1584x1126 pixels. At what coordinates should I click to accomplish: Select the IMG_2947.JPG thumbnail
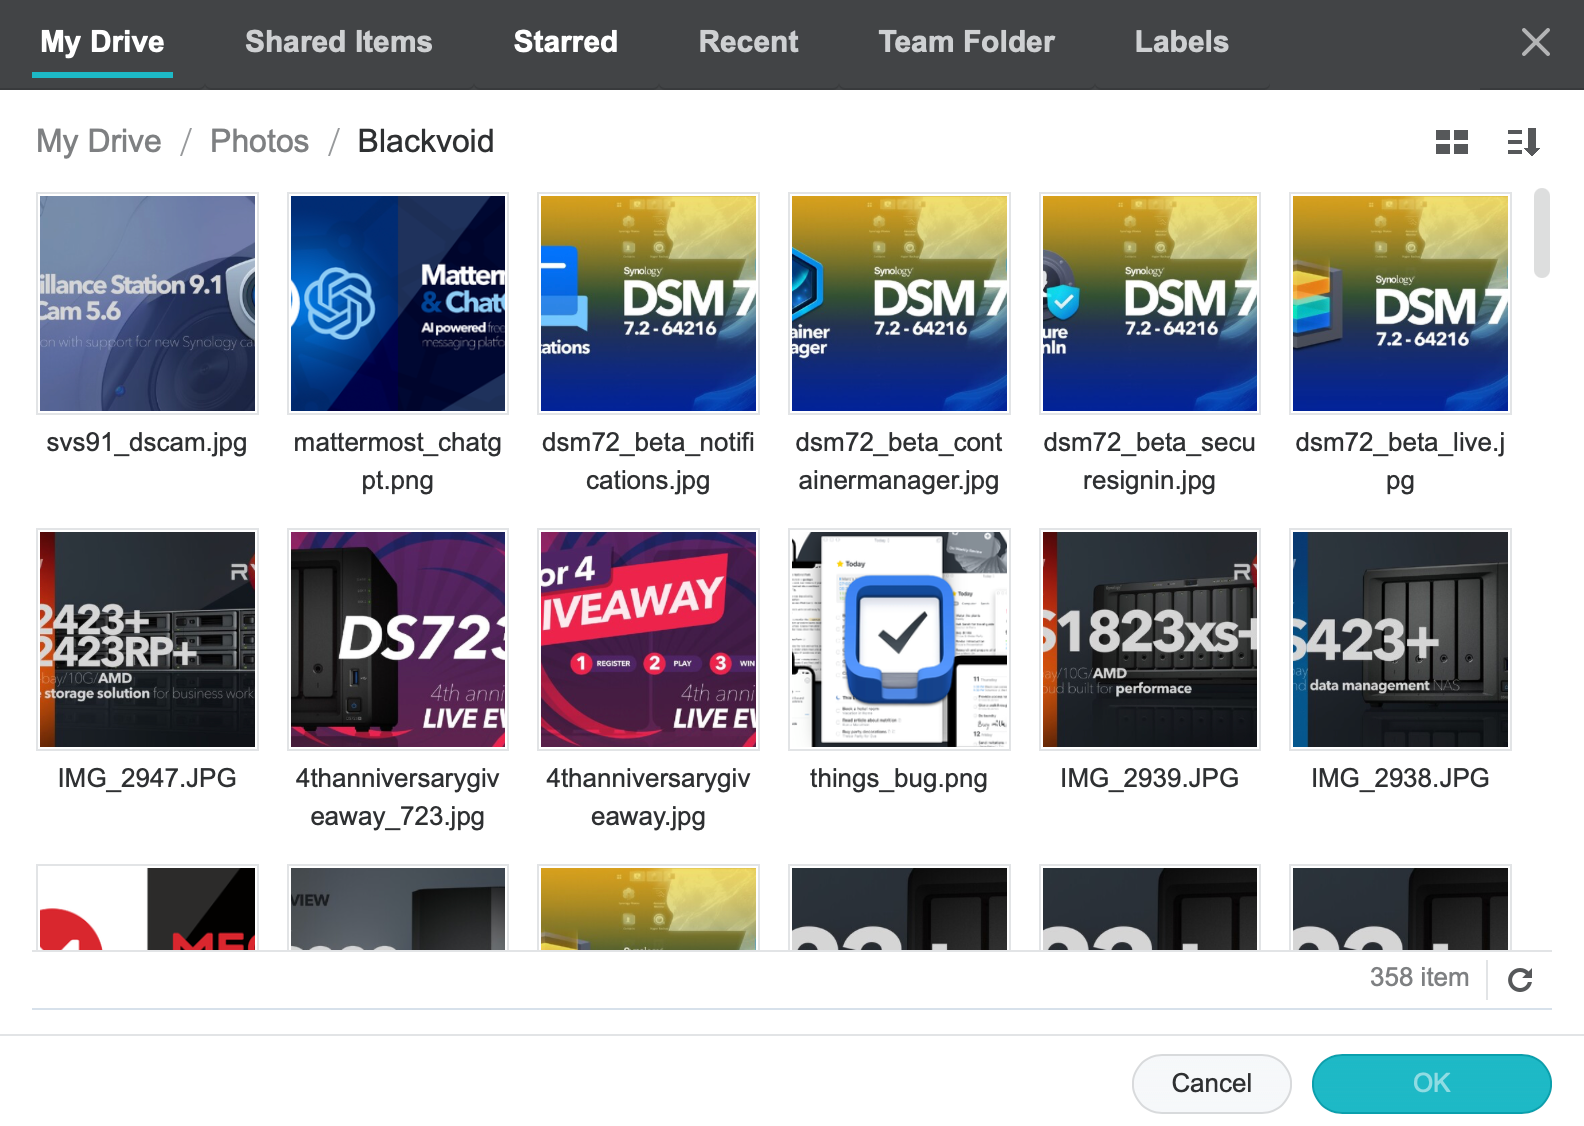[x=147, y=639]
